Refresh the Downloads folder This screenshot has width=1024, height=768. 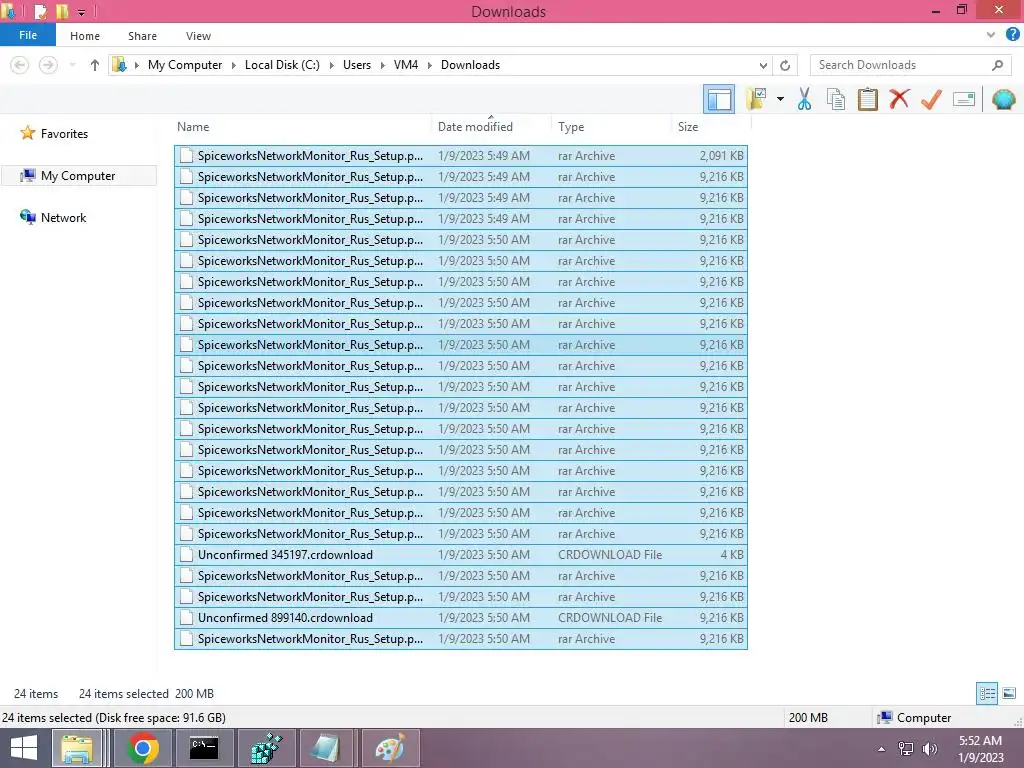tap(785, 65)
